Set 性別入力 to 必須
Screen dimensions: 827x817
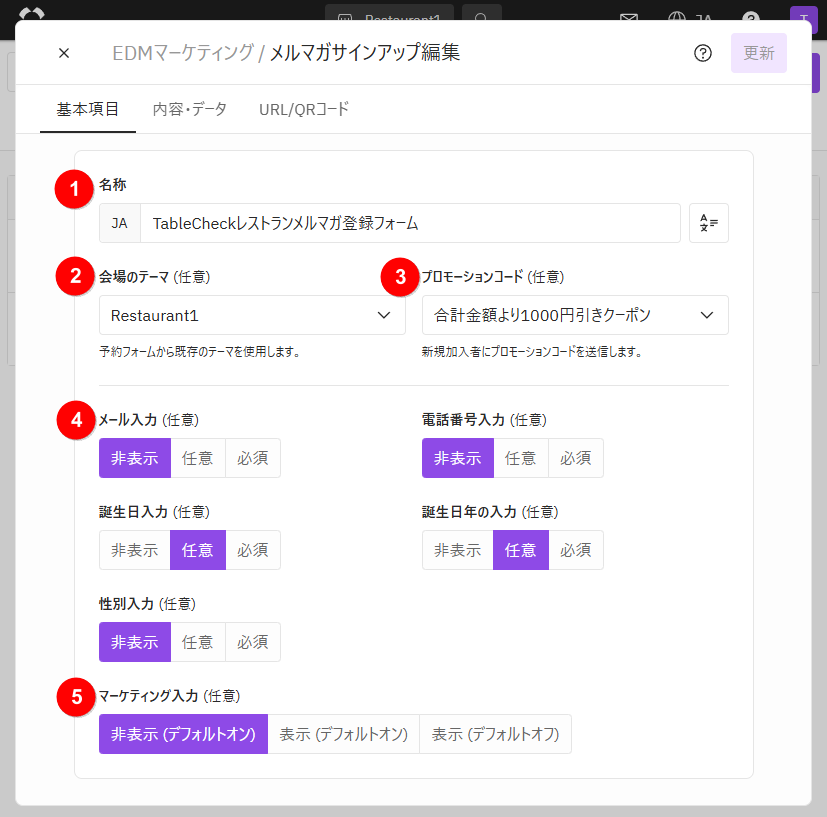coord(253,642)
